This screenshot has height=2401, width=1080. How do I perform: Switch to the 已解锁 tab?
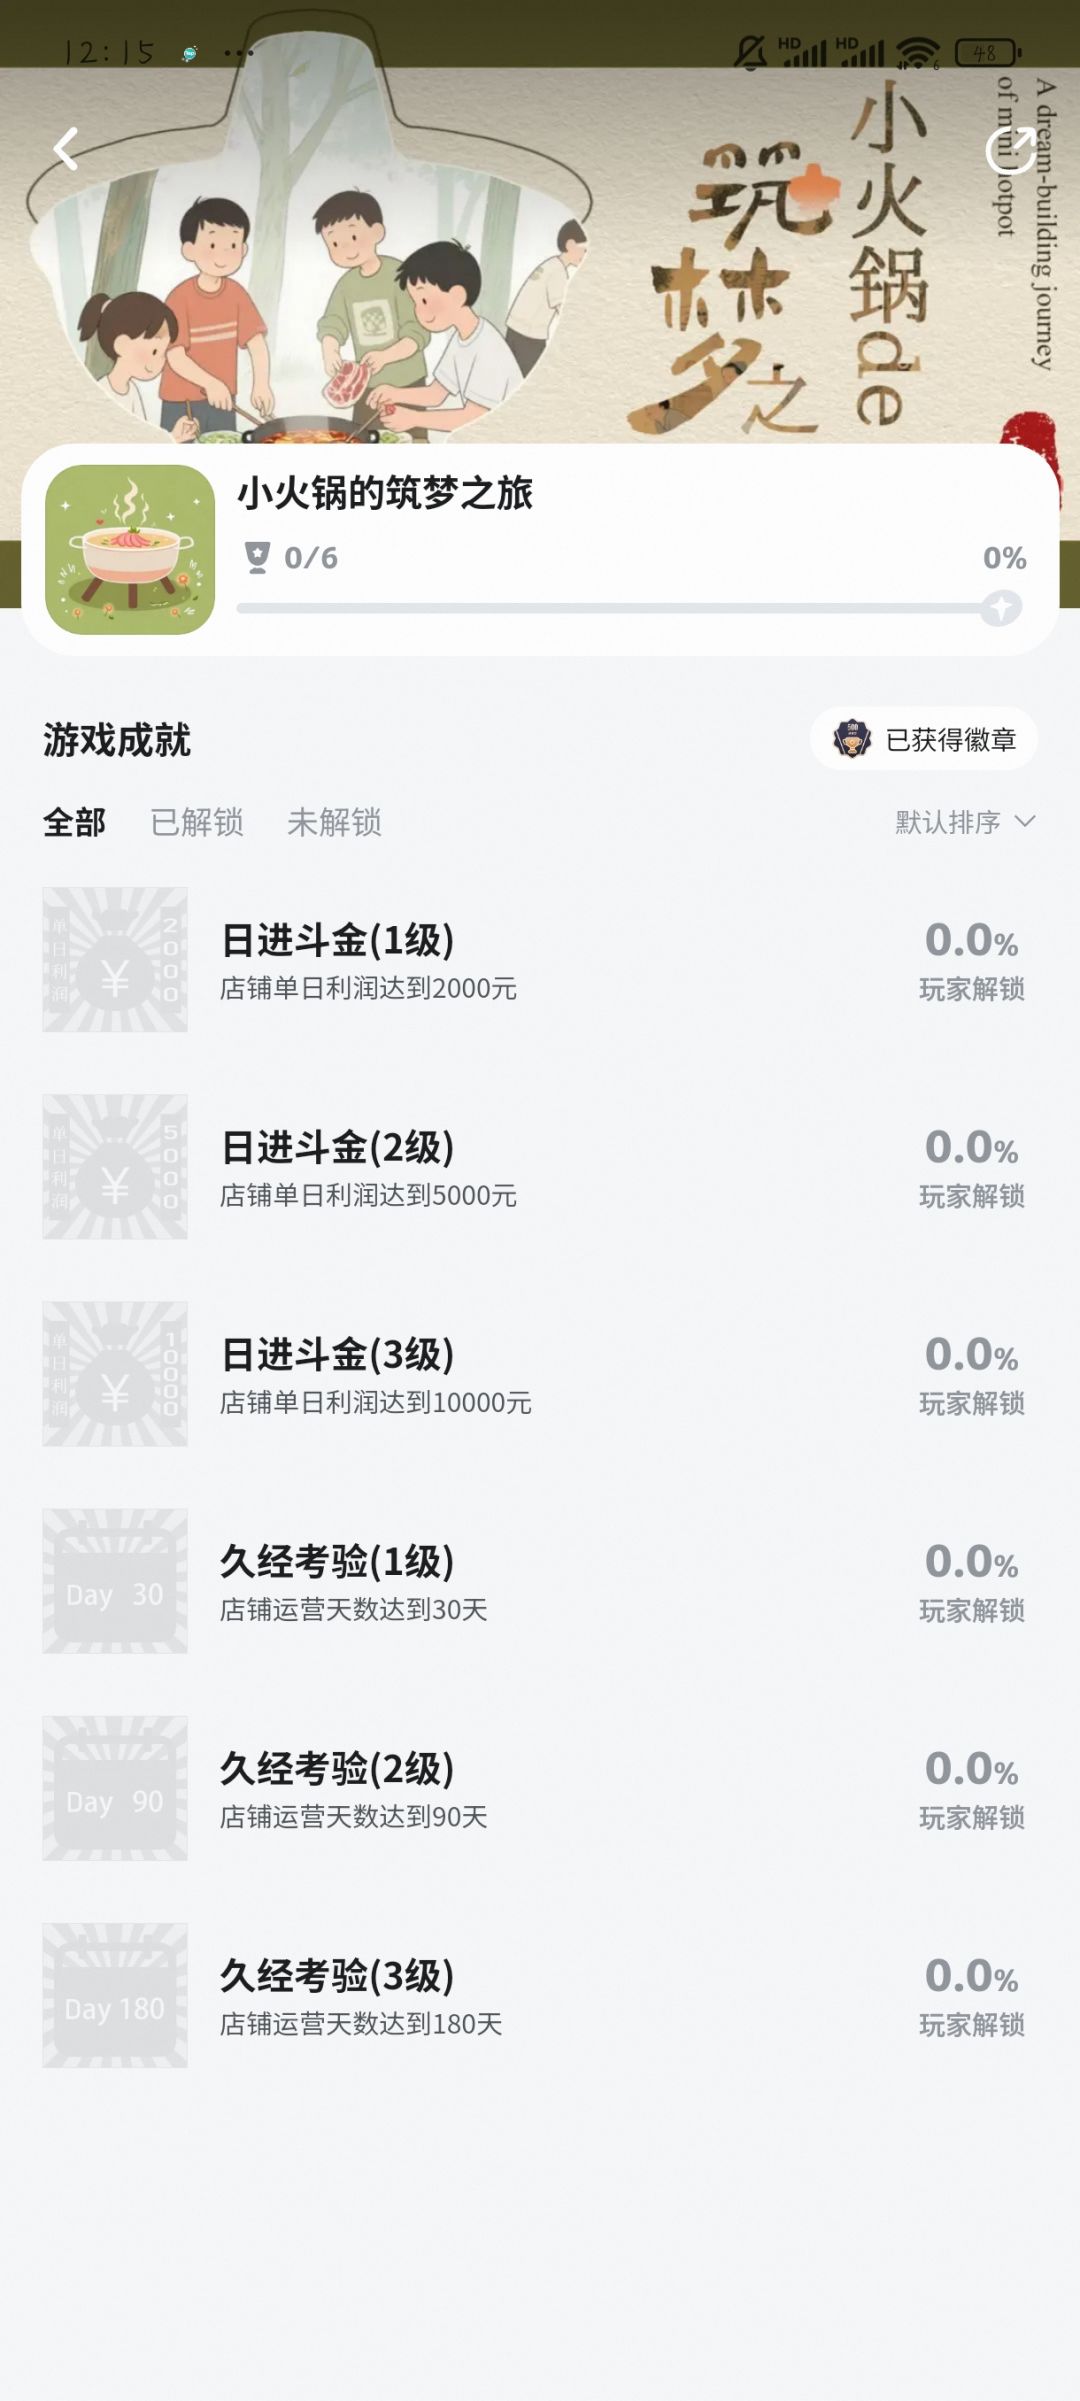pos(197,822)
